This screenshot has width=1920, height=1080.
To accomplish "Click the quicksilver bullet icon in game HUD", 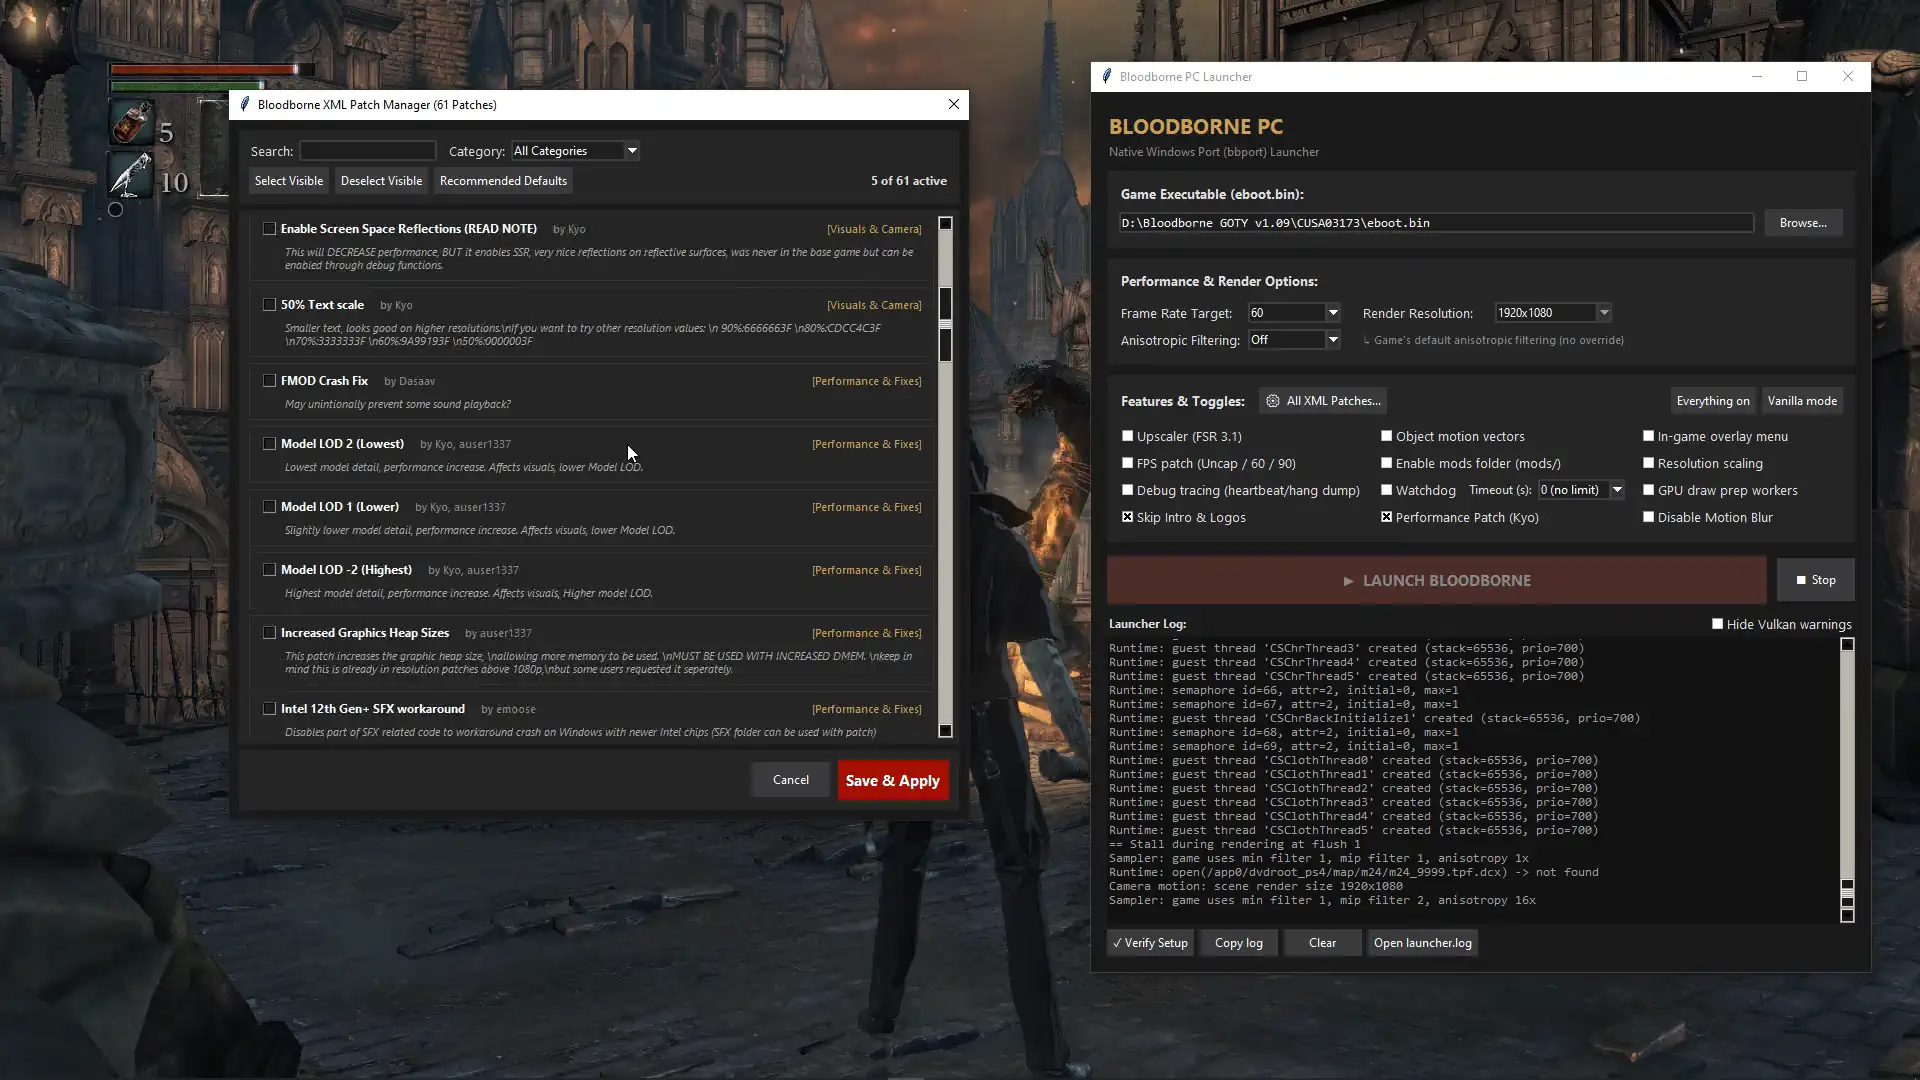I will pos(131,175).
